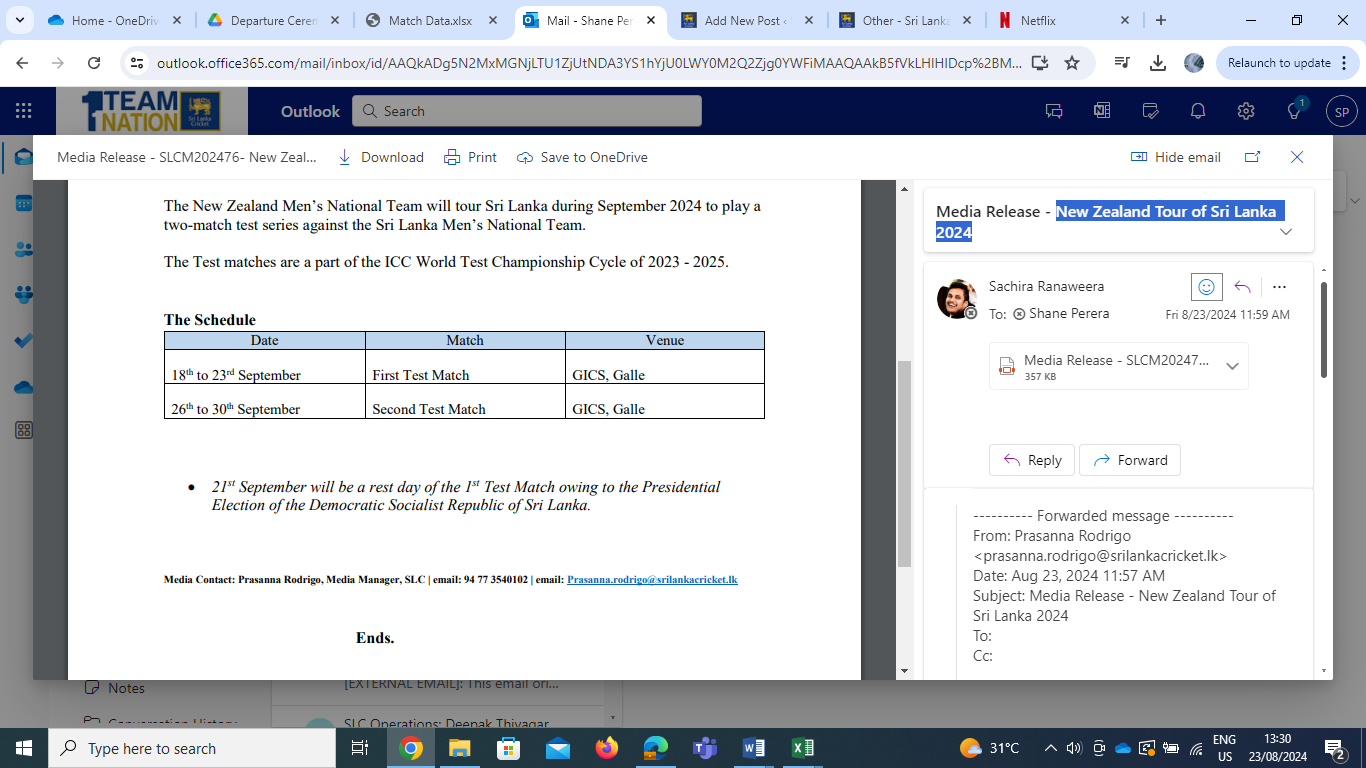This screenshot has width=1366, height=768.
Task: Click the Outlook Search box
Action: pos(527,111)
